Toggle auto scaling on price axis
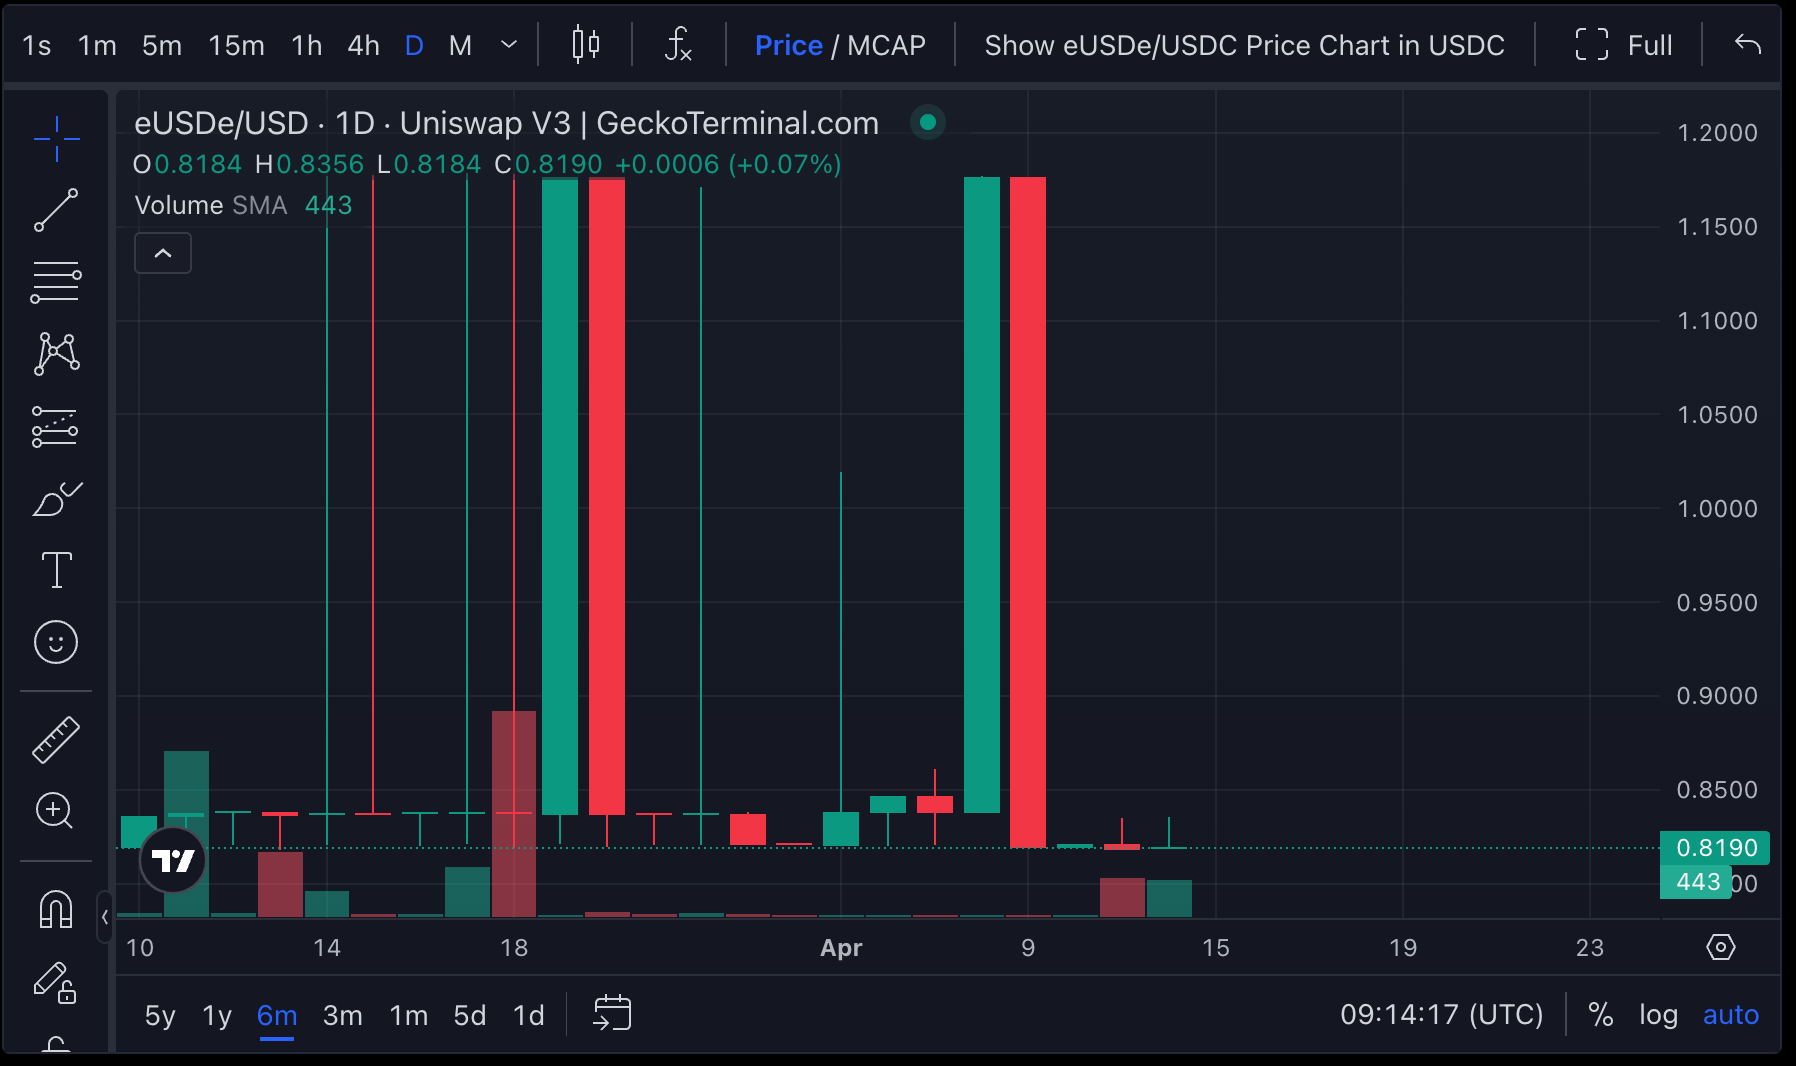Screen dimensions: 1796x1066 click(x=1730, y=1014)
